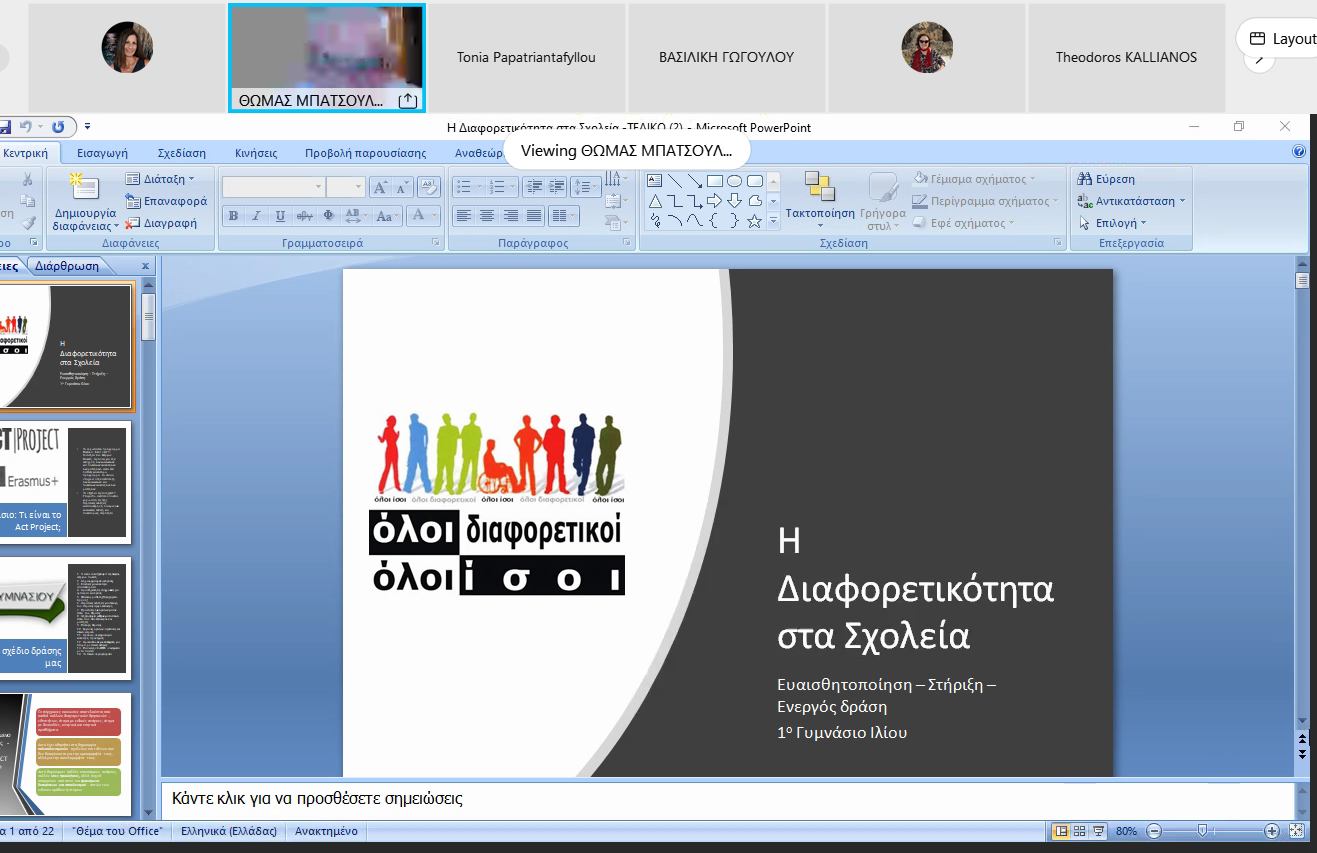Justify text alignment
The image size is (1317, 853).
535,215
